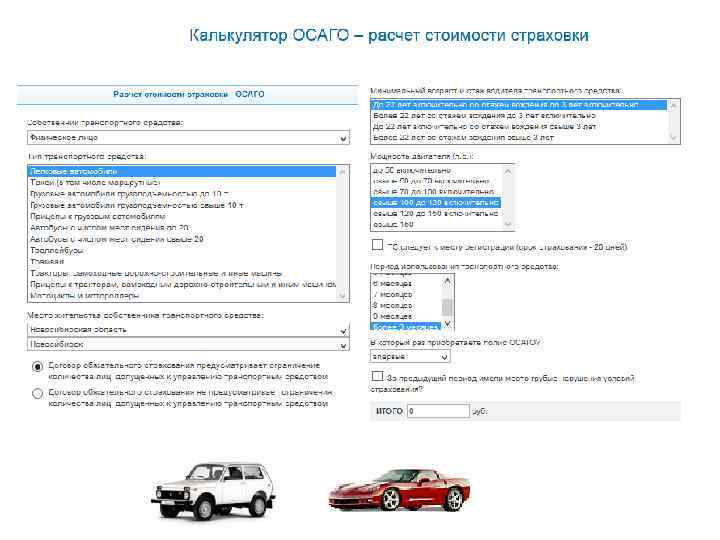Screen dimensions: 720x540
Task: Click the white Niva car image
Action: coord(214,491)
